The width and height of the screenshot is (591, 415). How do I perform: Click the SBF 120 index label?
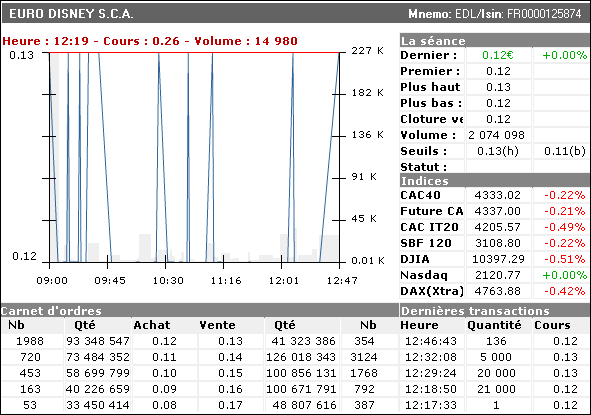(426, 243)
